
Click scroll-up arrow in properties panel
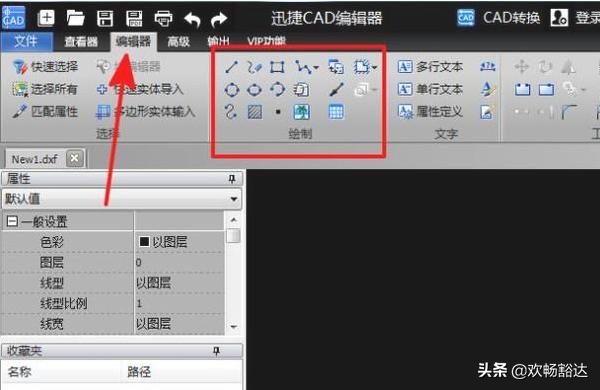pos(233,220)
